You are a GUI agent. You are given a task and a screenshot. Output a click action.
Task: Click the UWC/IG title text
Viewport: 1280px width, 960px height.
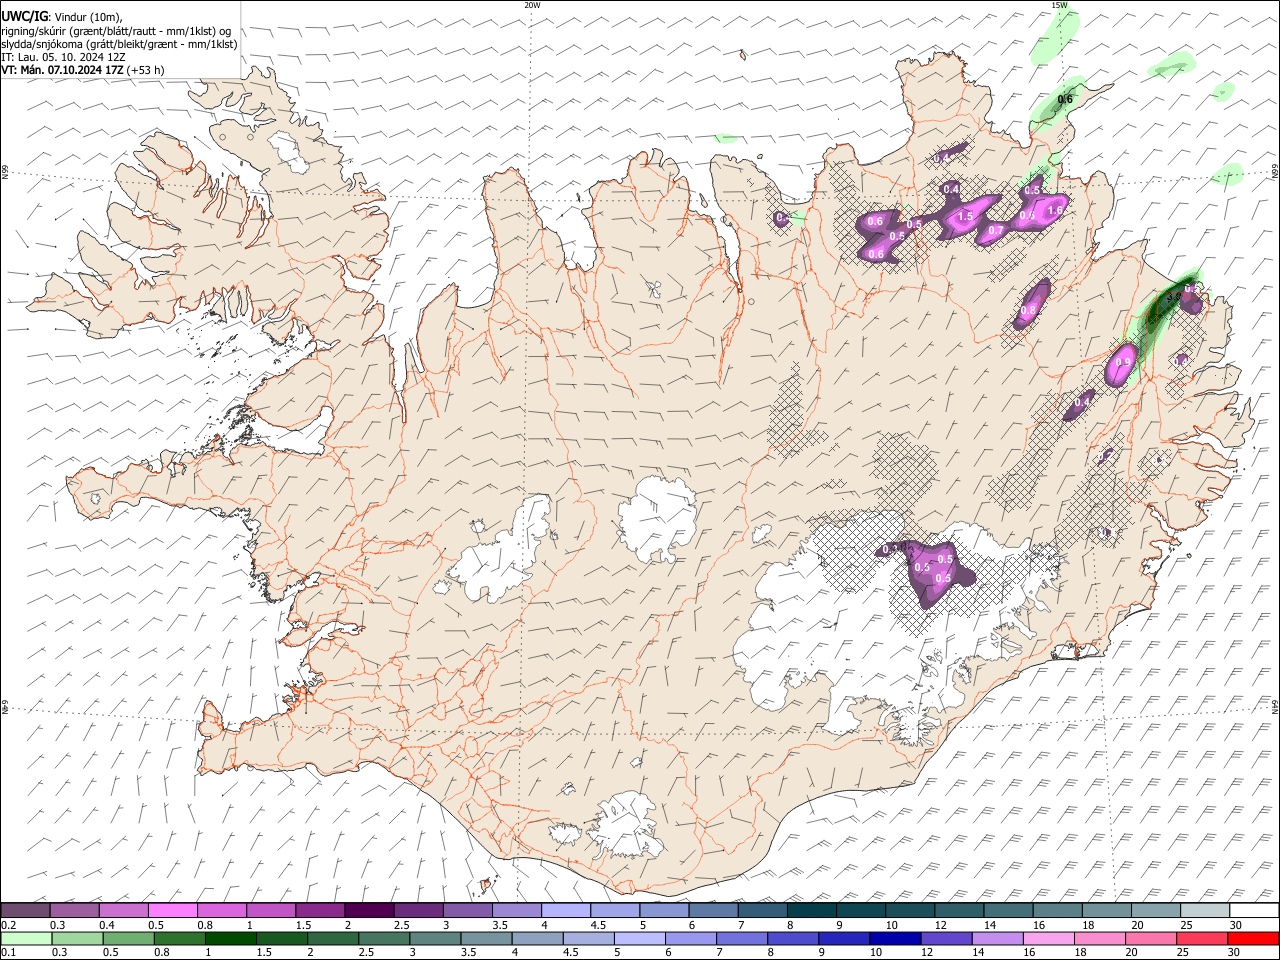tap(24, 18)
